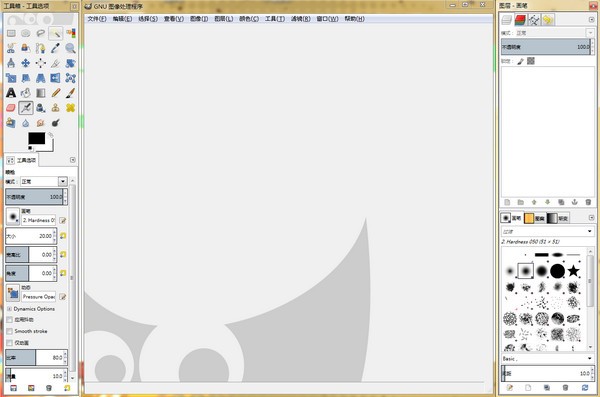
Task: Switch to the 渐变 gradients tab
Action: 558,218
